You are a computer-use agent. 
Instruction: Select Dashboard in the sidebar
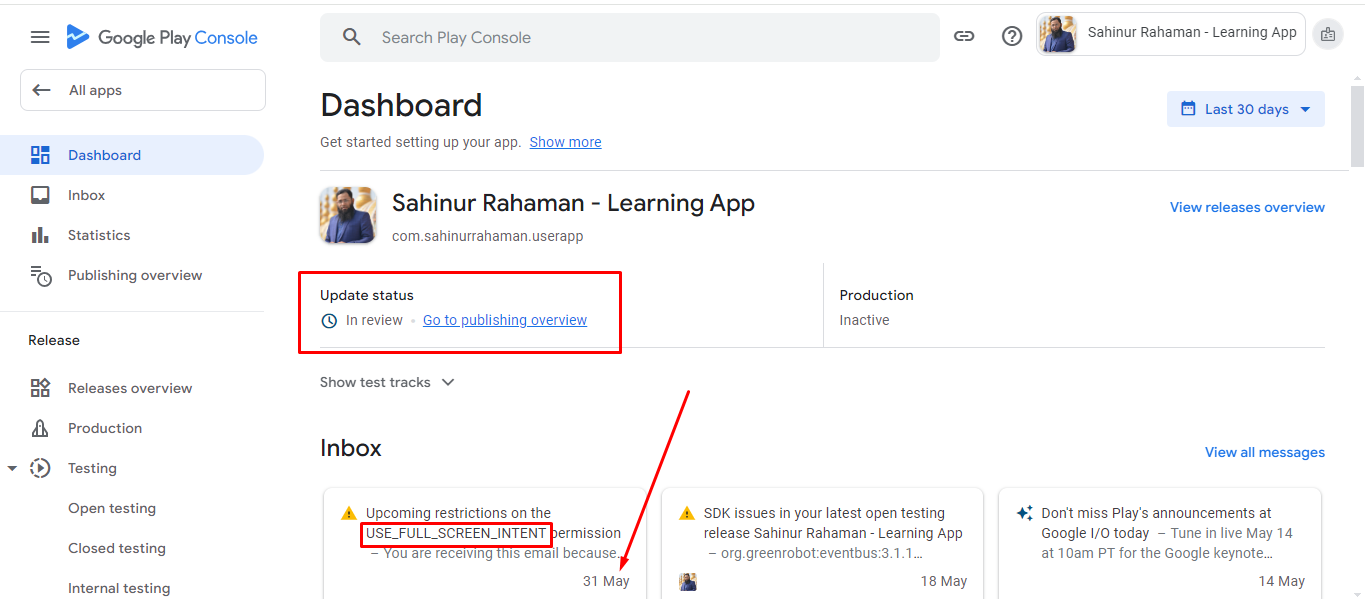click(x=132, y=155)
